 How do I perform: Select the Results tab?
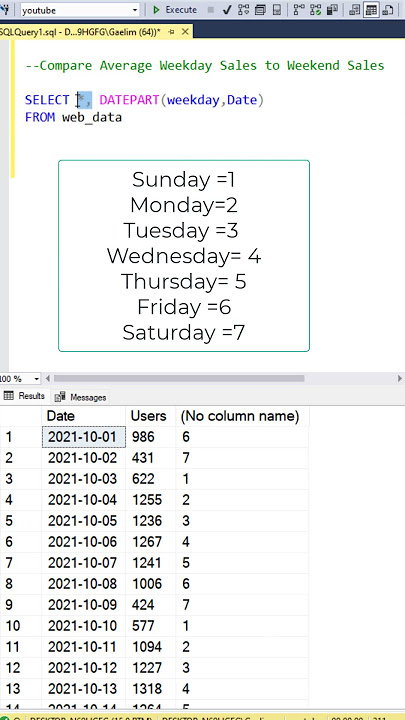24,396
